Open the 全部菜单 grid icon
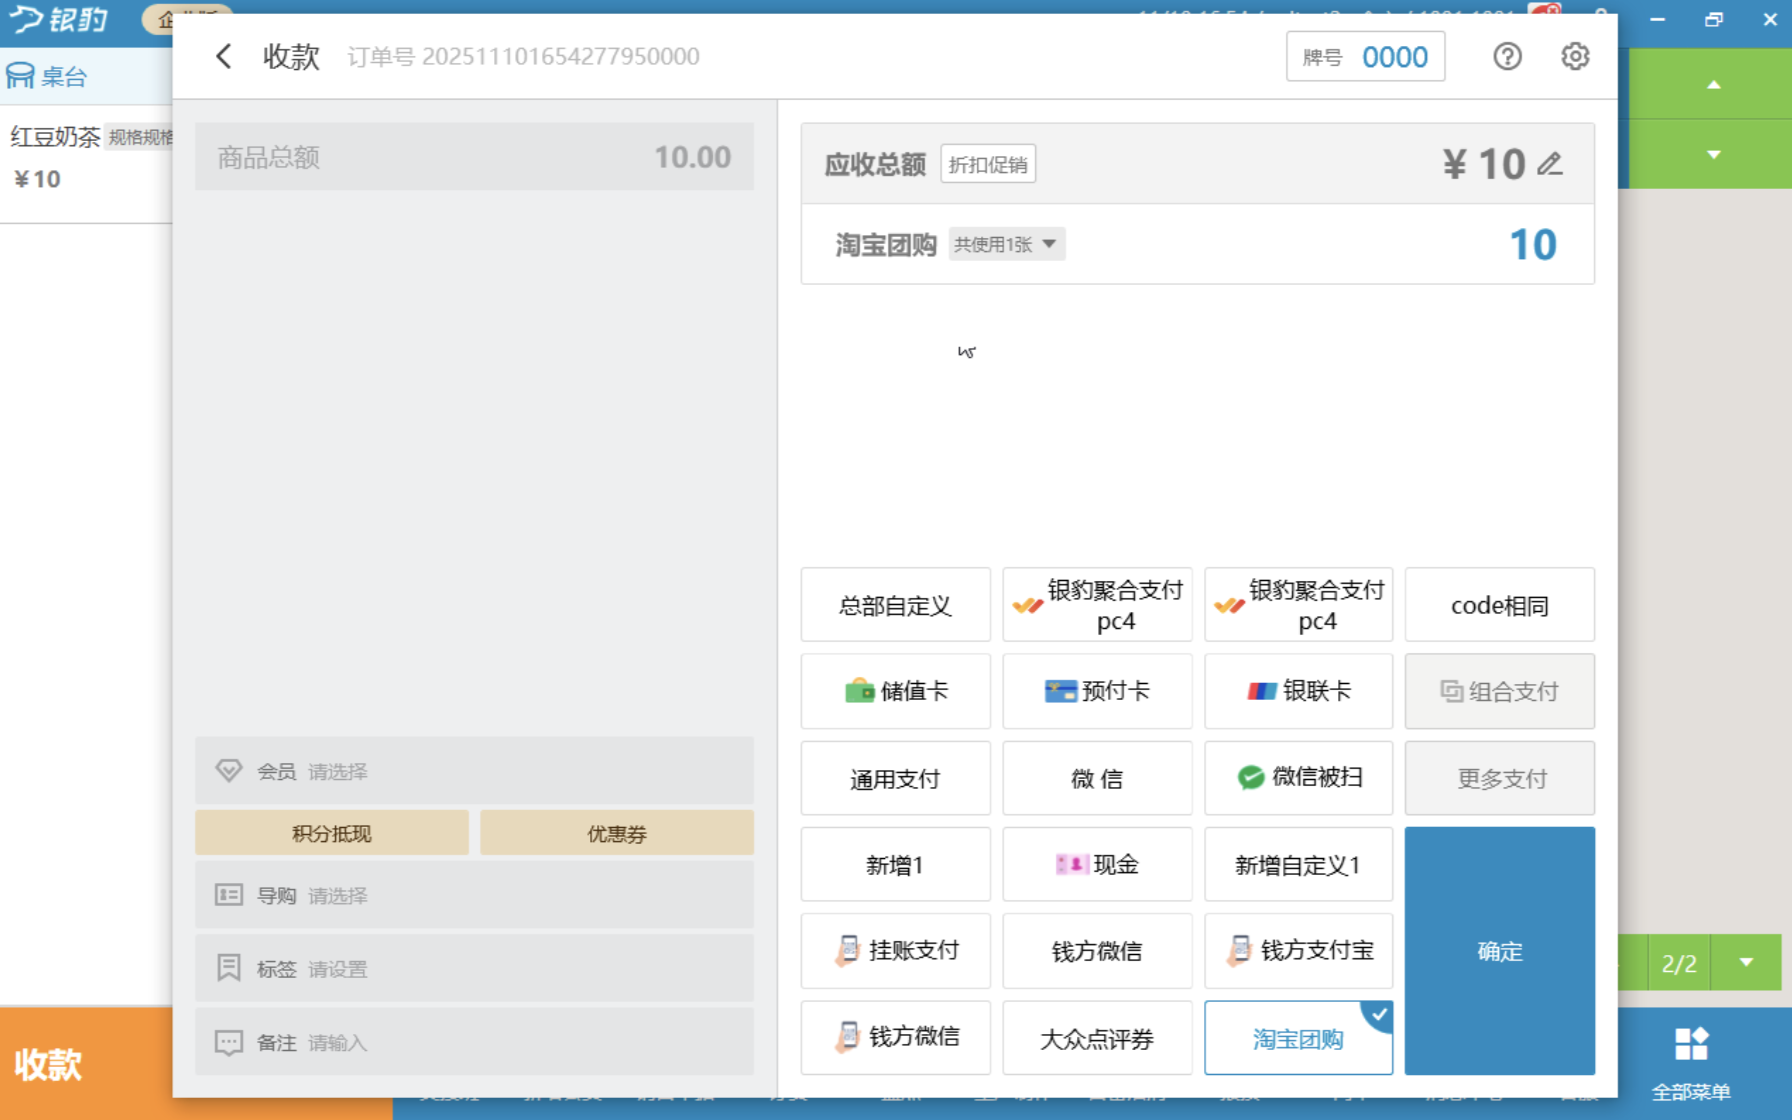The height and width of the screenshot is (1120, 1792). click(x=1691, y=1045)
